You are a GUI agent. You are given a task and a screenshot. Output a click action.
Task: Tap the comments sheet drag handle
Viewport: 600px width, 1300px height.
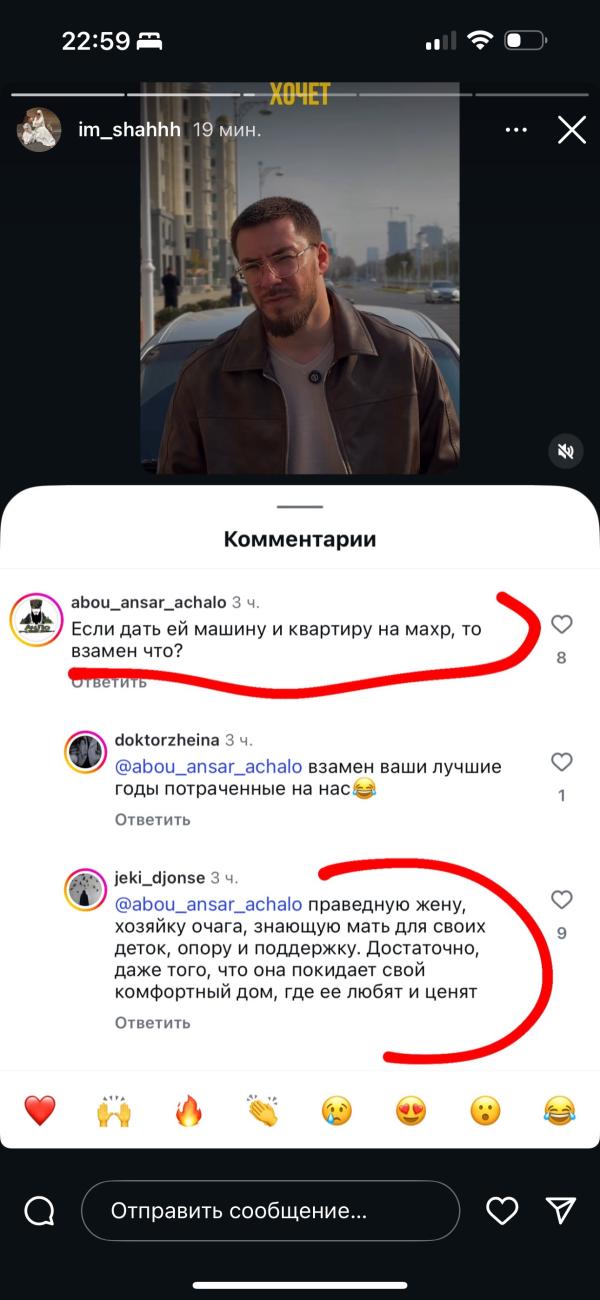(x=300, y=507)
